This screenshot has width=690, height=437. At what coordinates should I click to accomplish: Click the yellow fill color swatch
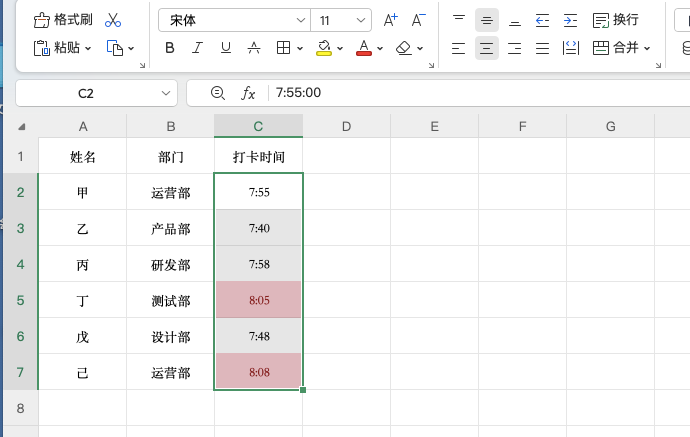pyautogui.click(x=324, y=47)
